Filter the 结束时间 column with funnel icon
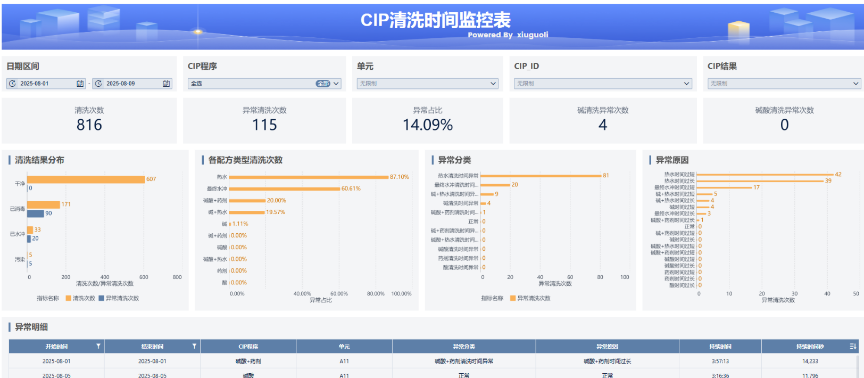Screen dimensions: 864x378 tap(194, 346)
